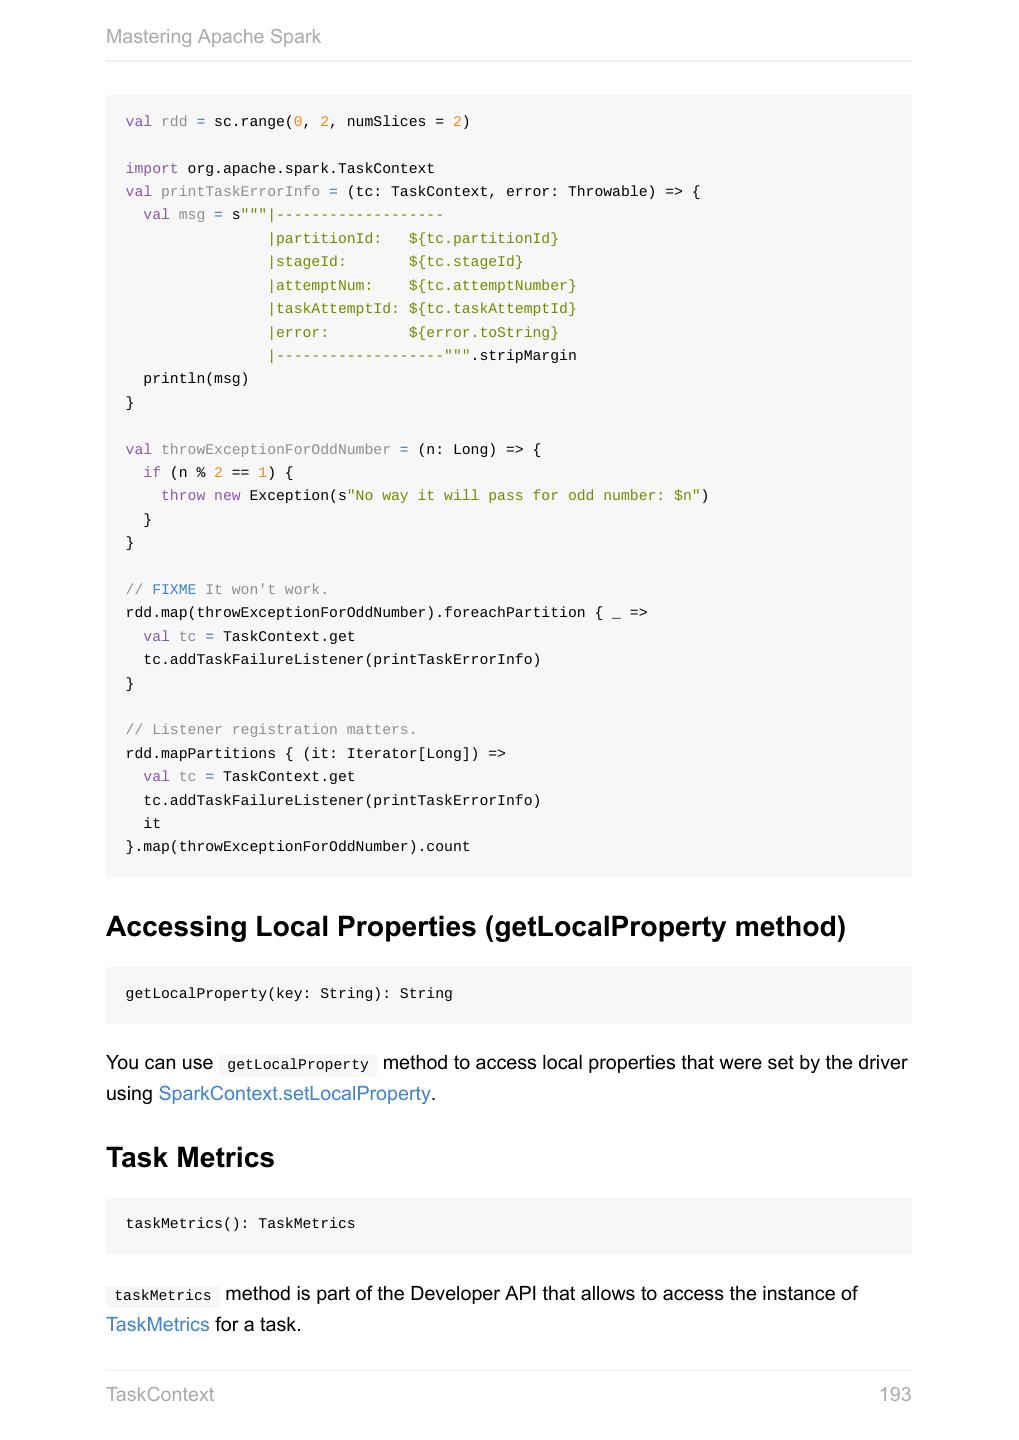Image resolution: width=1019 pixels, height=1440 pixels.
Task: Click the taskMetrics(): TaskMetrics signature block
Action: point(240,1224)
